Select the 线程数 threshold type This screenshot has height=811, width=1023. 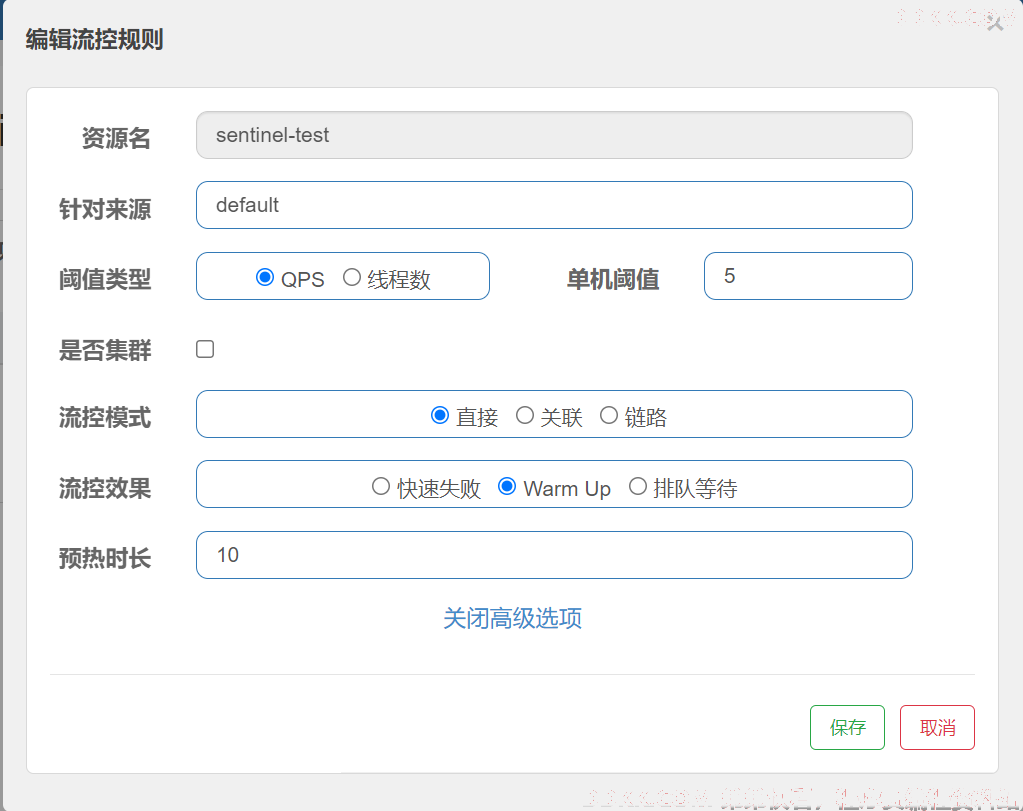pos(352,277)
